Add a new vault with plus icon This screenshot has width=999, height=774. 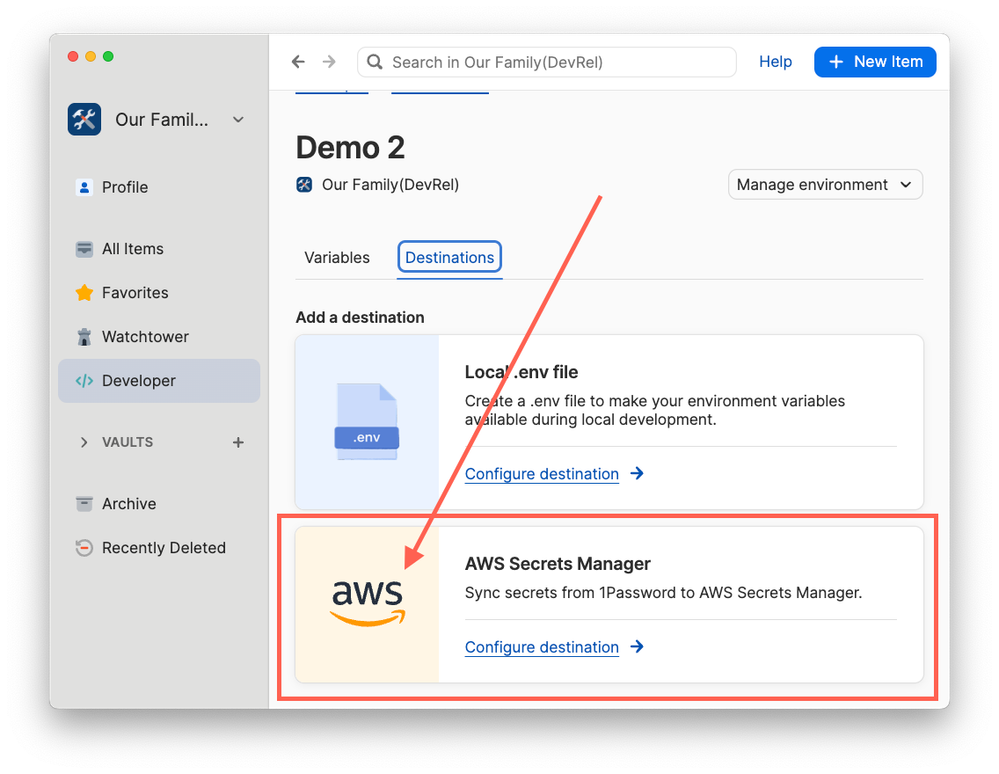point(238,442)
